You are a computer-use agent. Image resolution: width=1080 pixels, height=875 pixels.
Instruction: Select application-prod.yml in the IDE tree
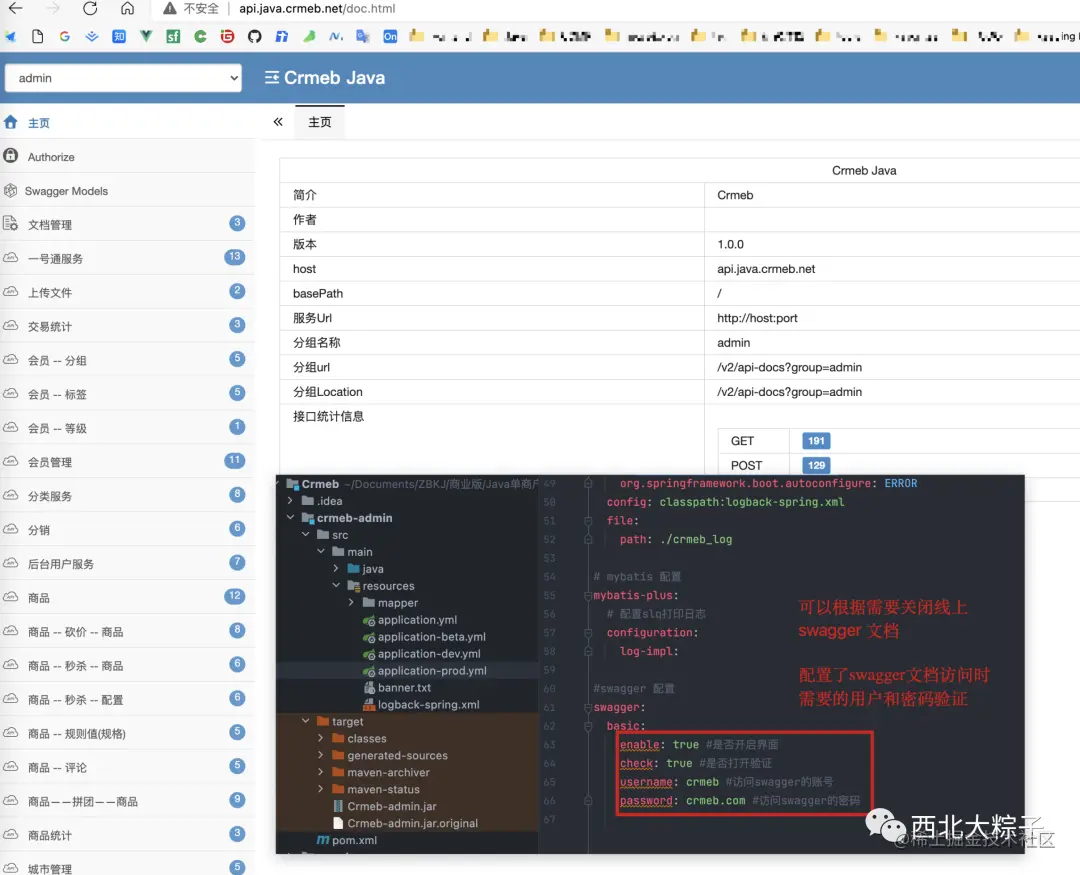432,670
